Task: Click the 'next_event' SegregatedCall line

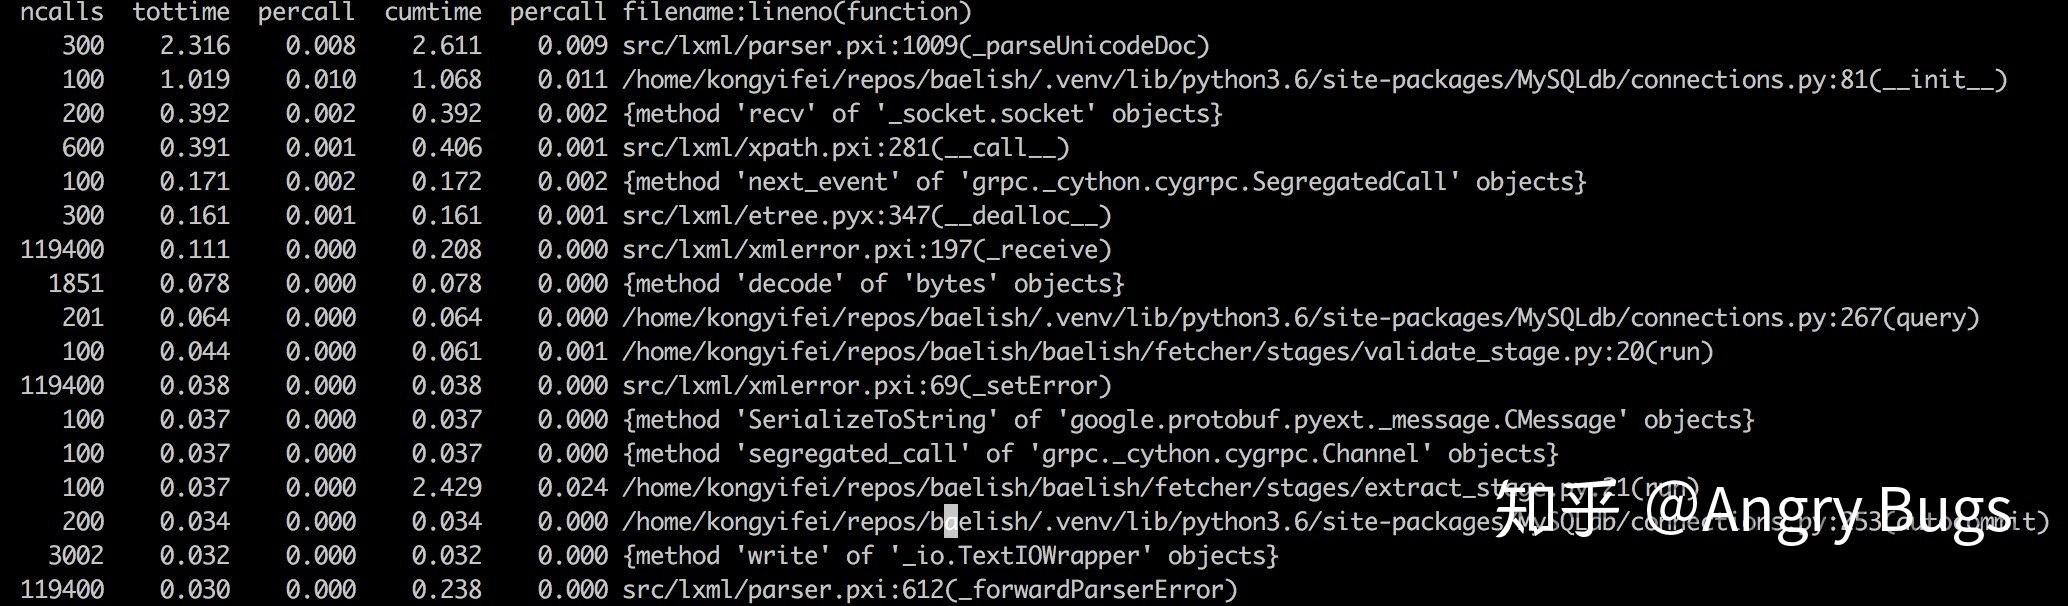Action: pos(1104,182)
